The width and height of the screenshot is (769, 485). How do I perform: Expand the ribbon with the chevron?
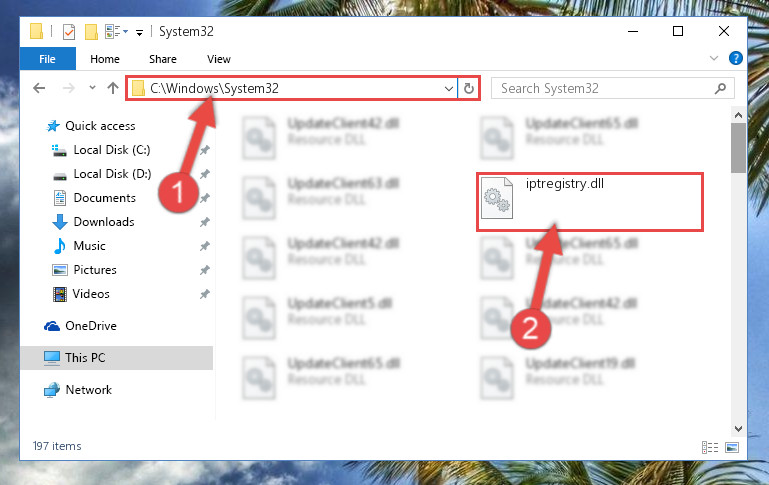714,58
